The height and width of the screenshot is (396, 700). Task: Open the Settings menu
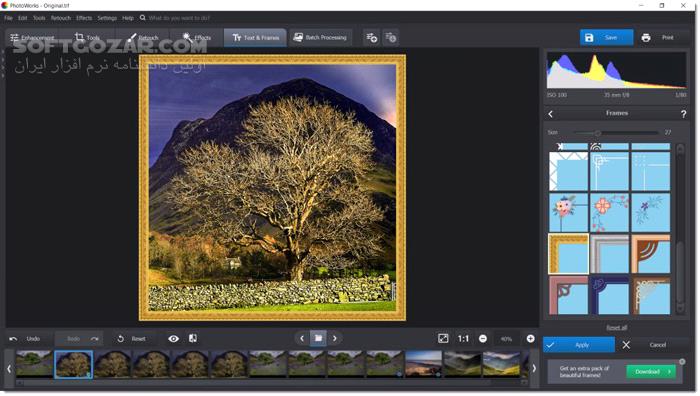(107, 18)
